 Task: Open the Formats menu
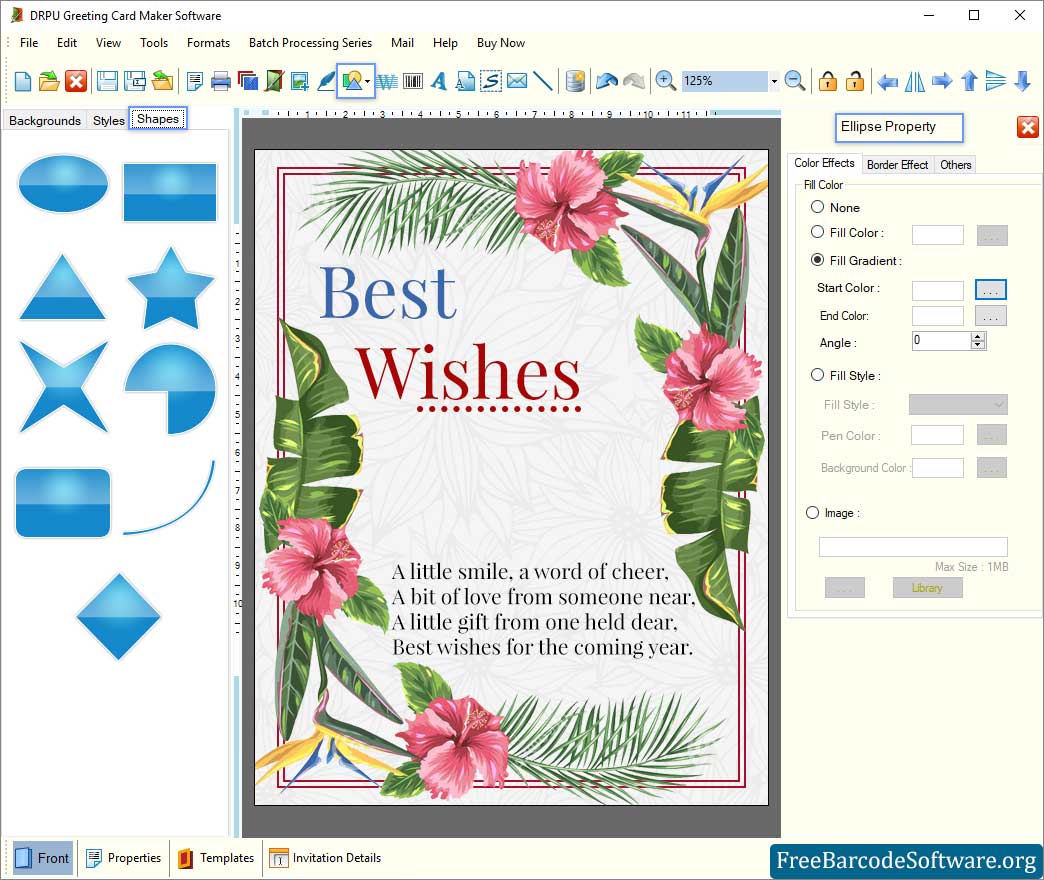[x=208, y=43]
